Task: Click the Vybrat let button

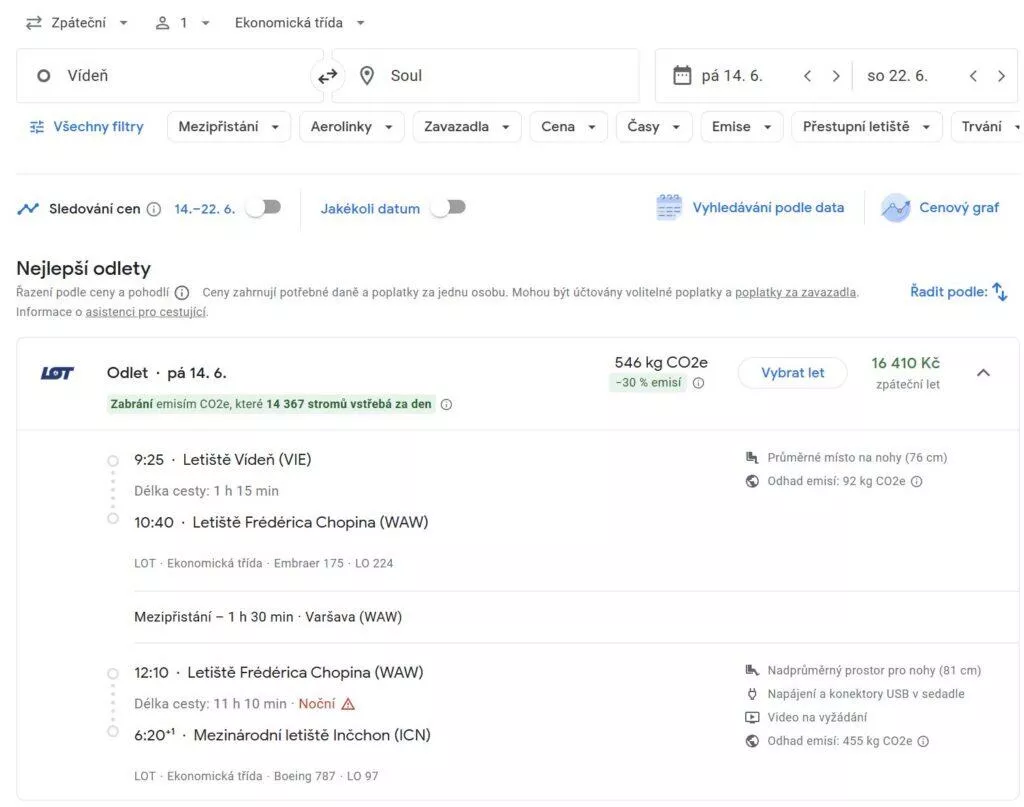Action: pos(792,373)
